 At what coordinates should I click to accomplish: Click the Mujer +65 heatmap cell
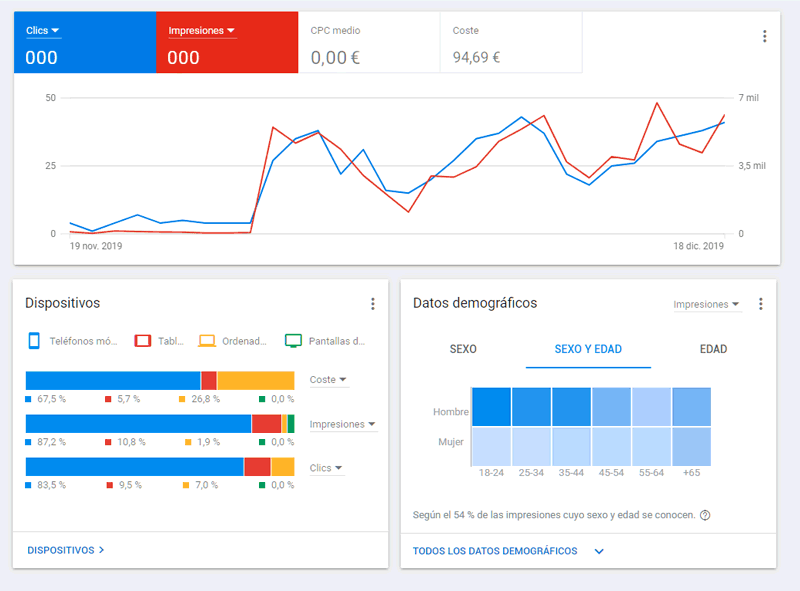point(691,447)
